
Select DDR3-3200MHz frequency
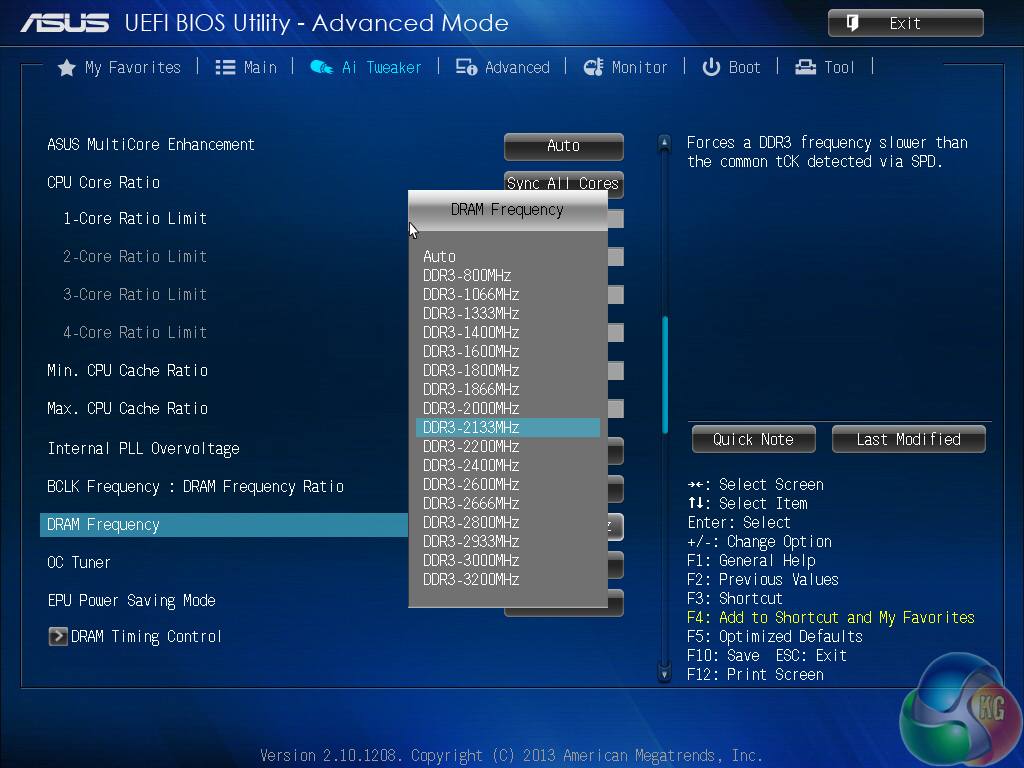[507, 579]
